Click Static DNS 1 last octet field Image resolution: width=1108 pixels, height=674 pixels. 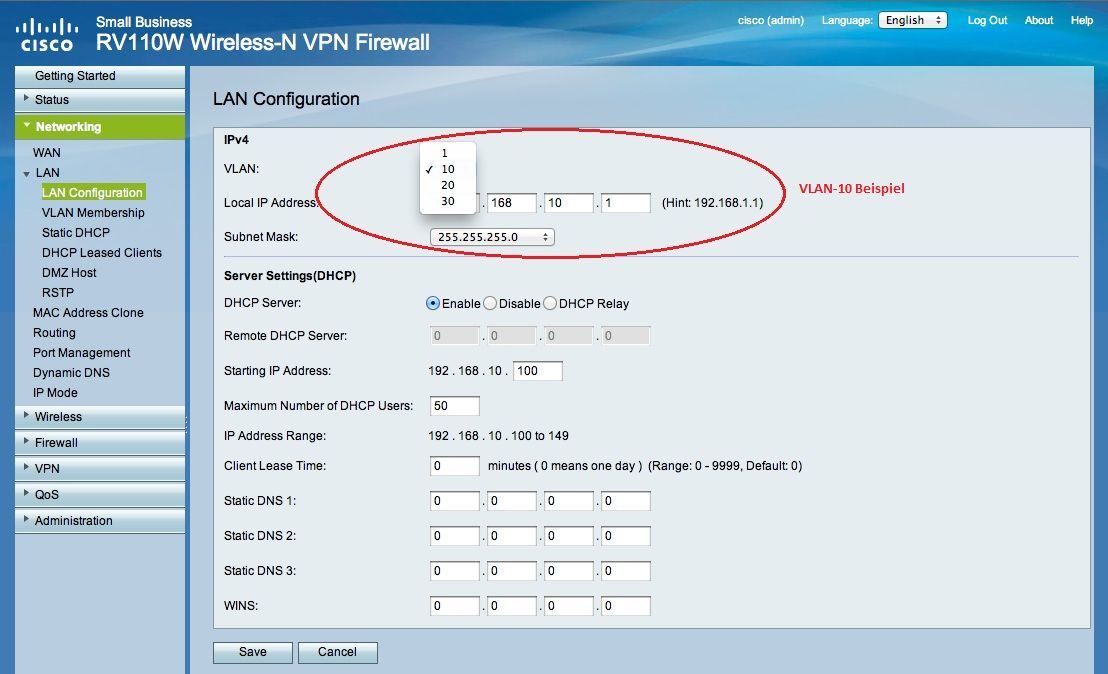[x=626, y=501]
